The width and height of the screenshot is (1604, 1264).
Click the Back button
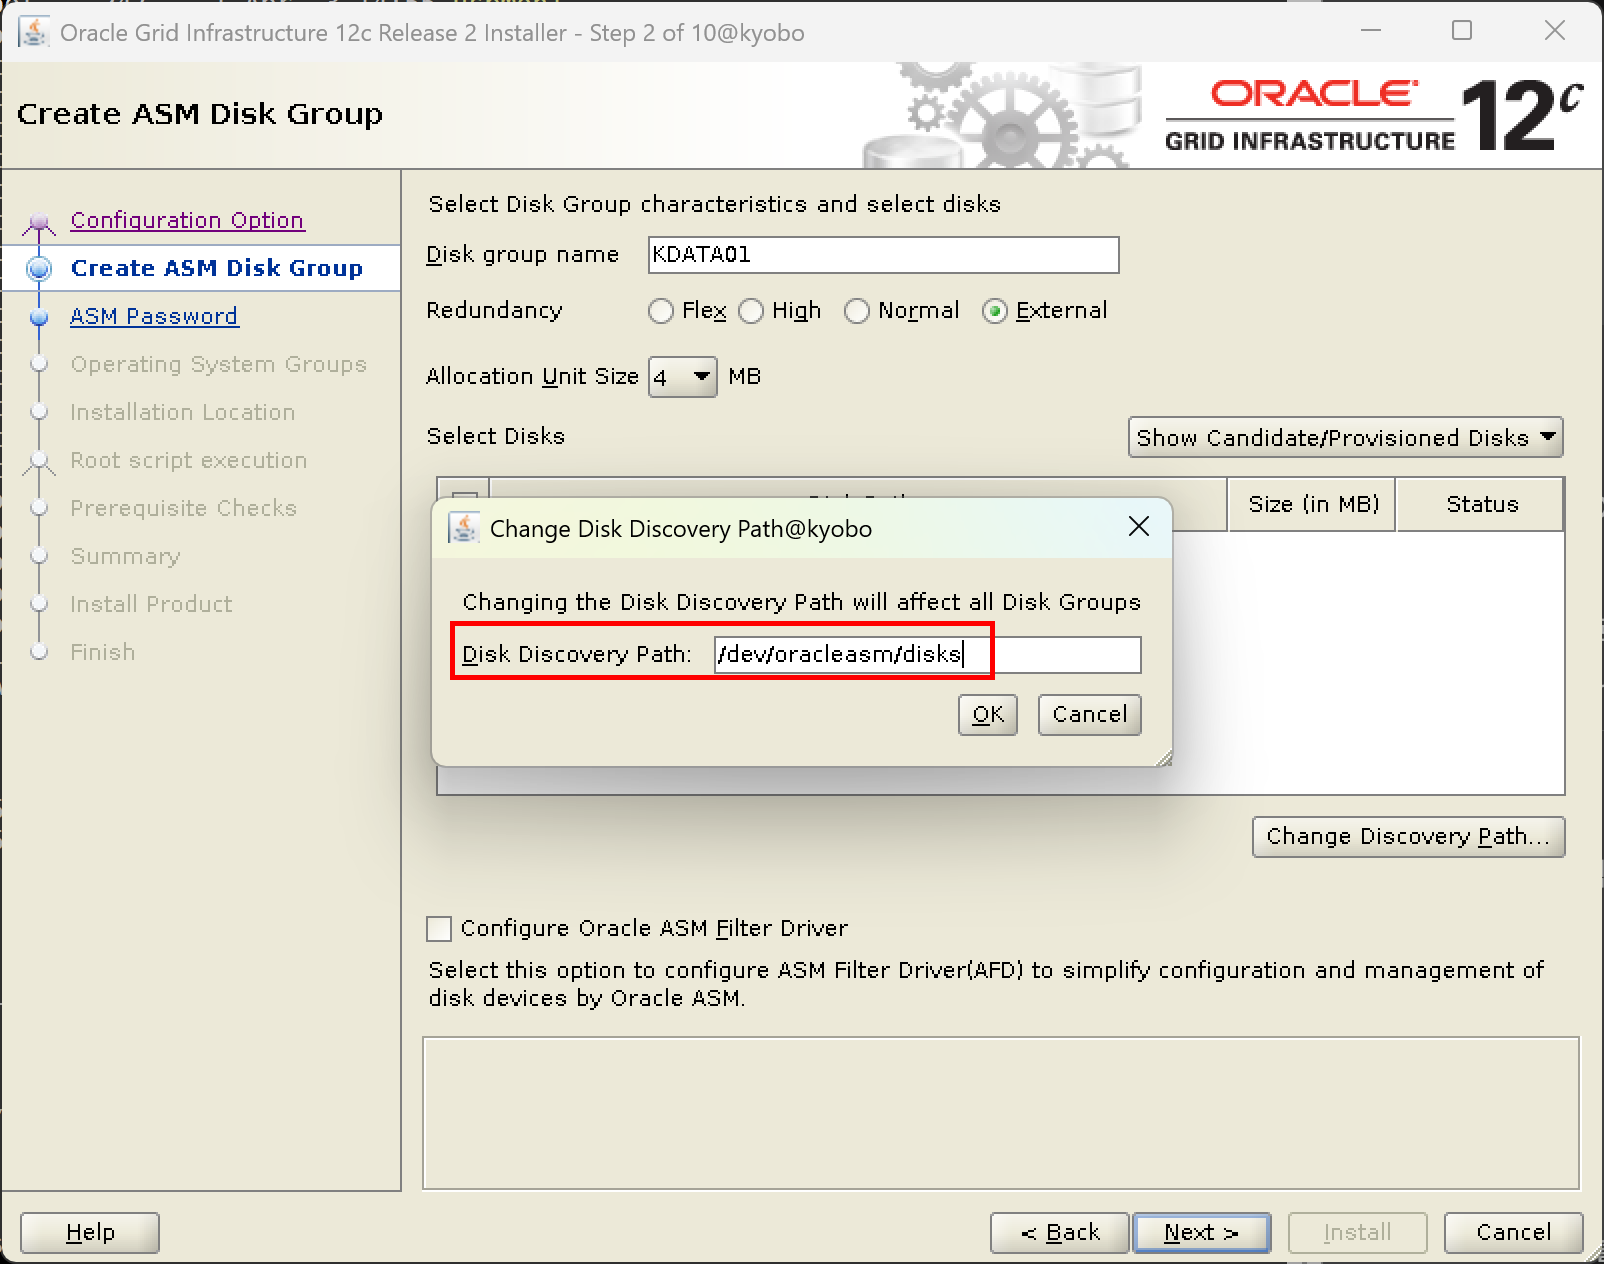click(x=1060, y=1232)
